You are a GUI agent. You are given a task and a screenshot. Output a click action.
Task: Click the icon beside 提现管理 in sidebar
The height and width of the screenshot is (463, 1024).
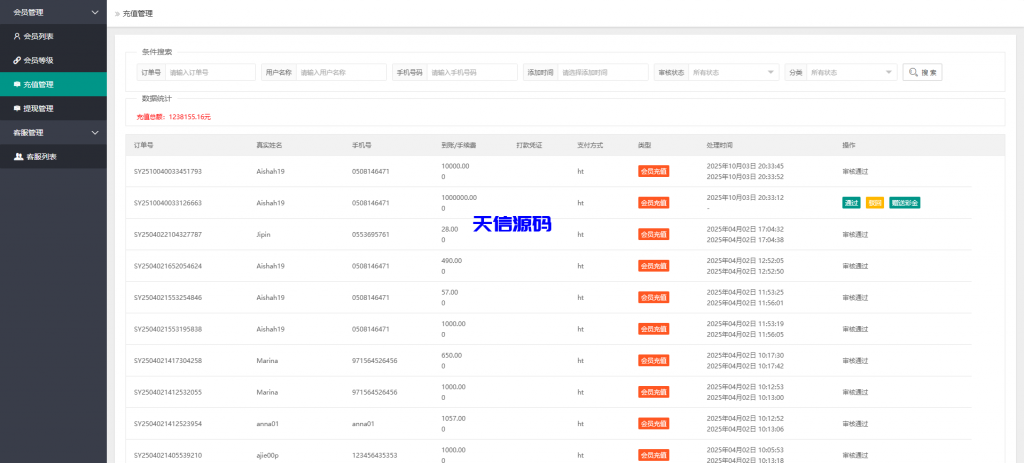tap(17, 108)
